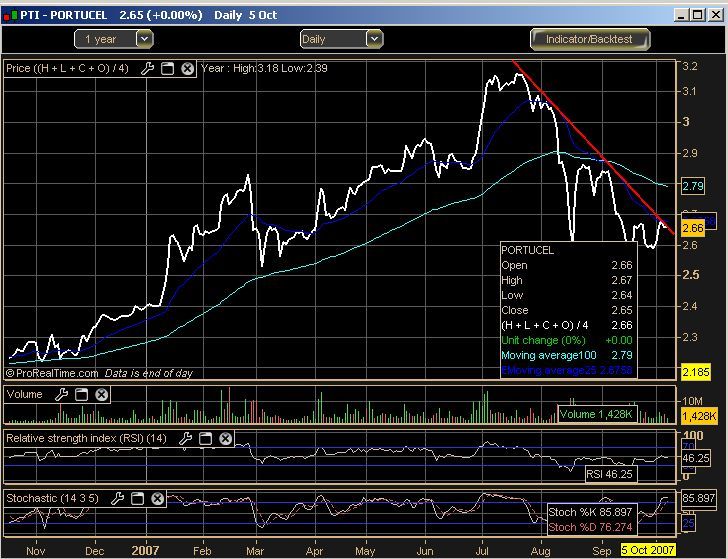
Task: Click the red descending trendline
Action: coord(594,148)
